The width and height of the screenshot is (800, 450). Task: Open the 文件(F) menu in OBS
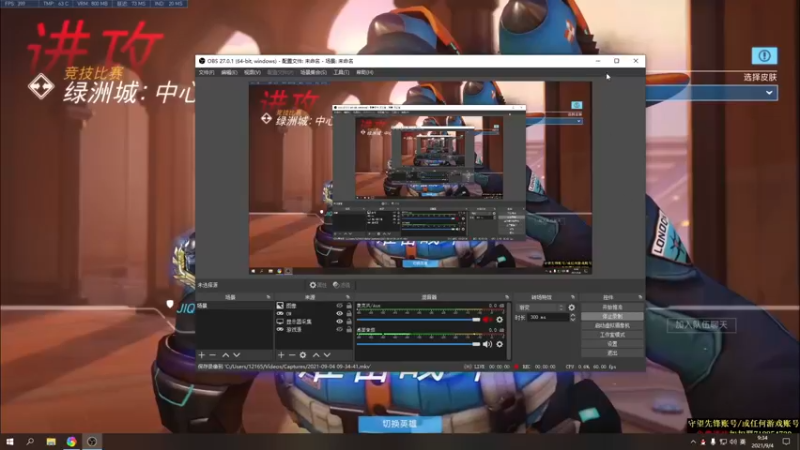point(206,72)
